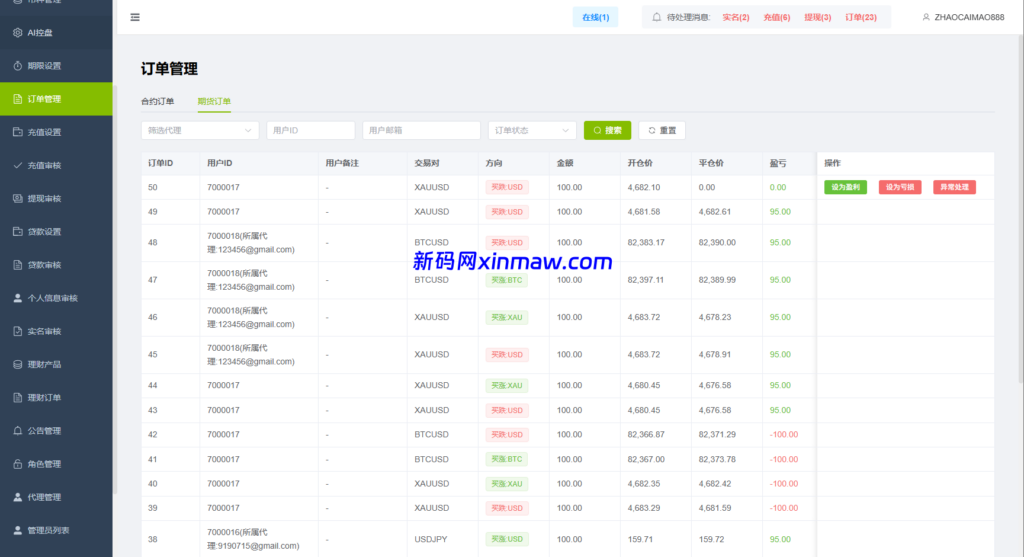Click the 角色管理 lock icon
1024x557 pixels.
pos(18,464)
